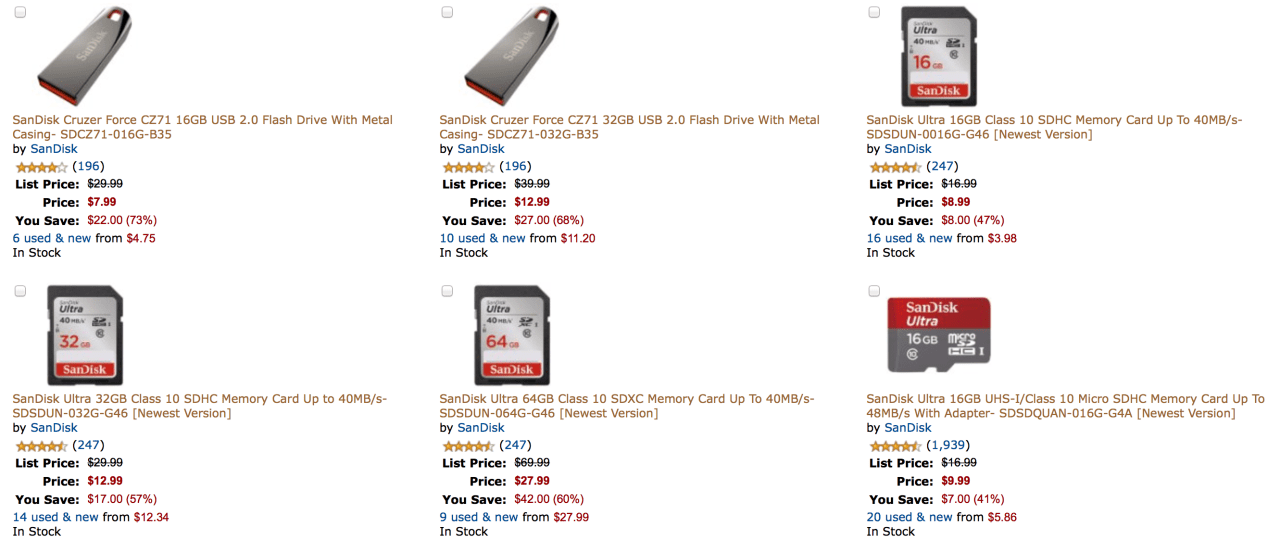Open the SanDisk Ultra 64GB SDXC title link
Viewport: 1280px width, 552px height.
pos(626,406)
